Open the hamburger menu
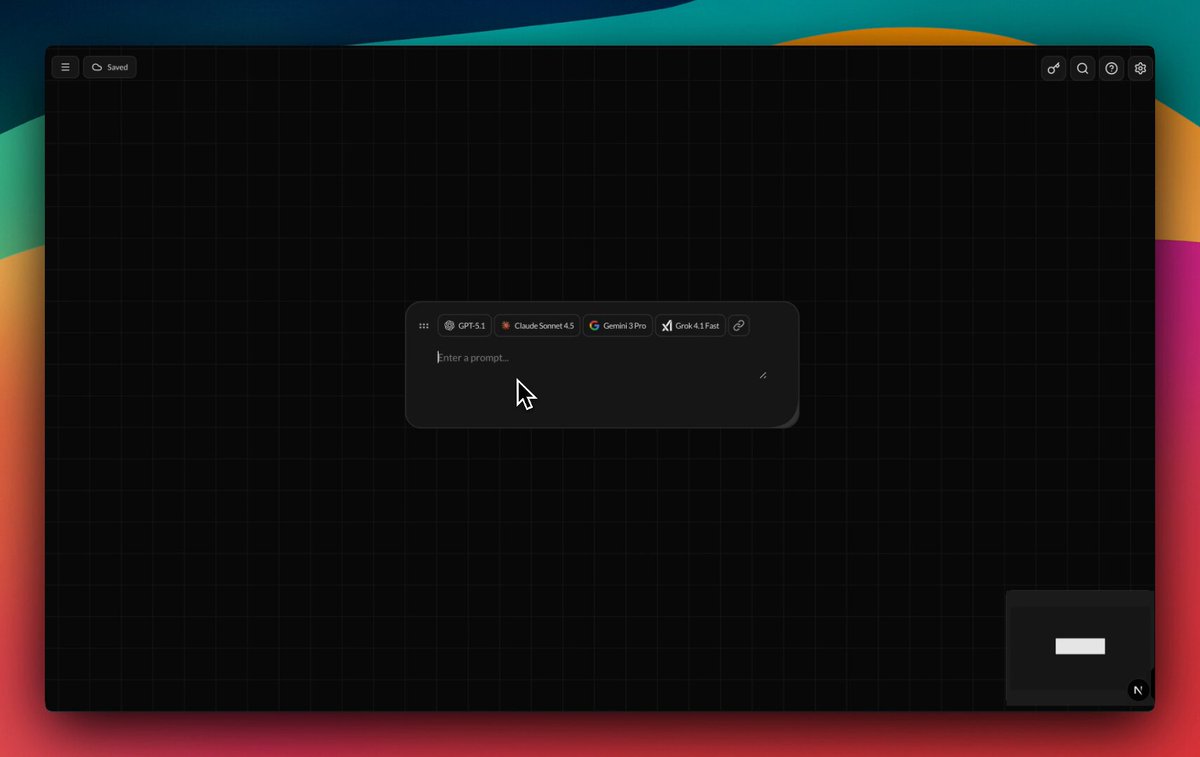Viewport: 1200px width, 757px height. click(65, 67)
